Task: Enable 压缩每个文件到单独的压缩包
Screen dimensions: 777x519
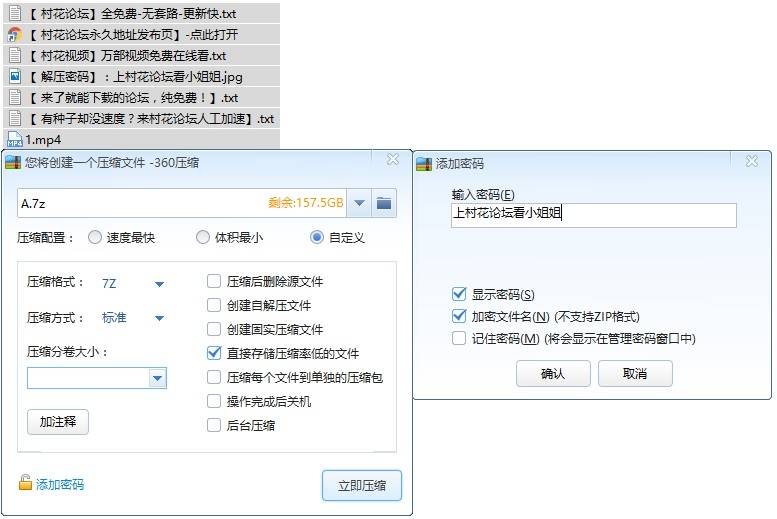Action: (x=214, y=377)
